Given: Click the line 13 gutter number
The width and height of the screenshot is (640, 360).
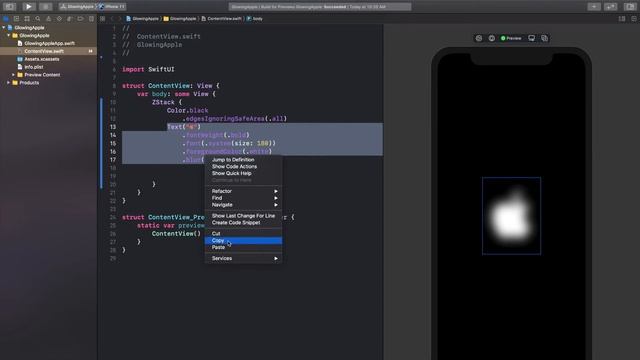Looking at the screenshot, I should (113, 127).
